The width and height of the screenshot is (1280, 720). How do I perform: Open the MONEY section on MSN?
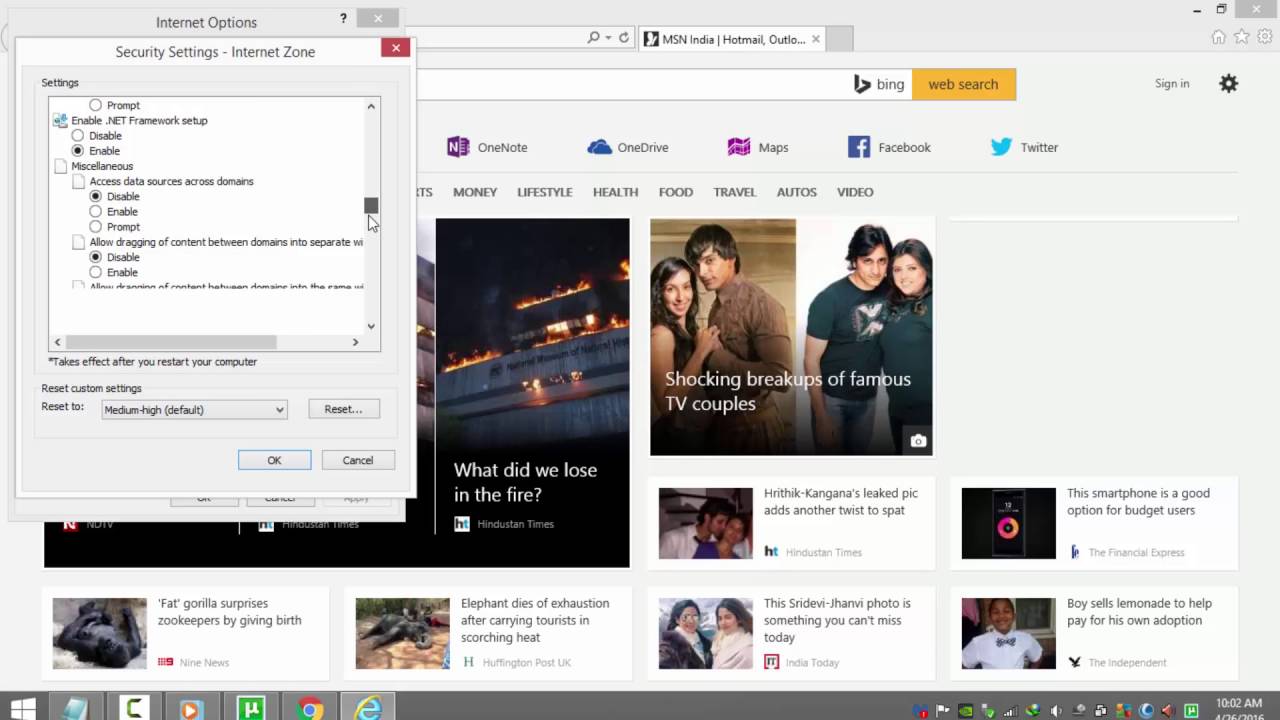click(475, 192)
